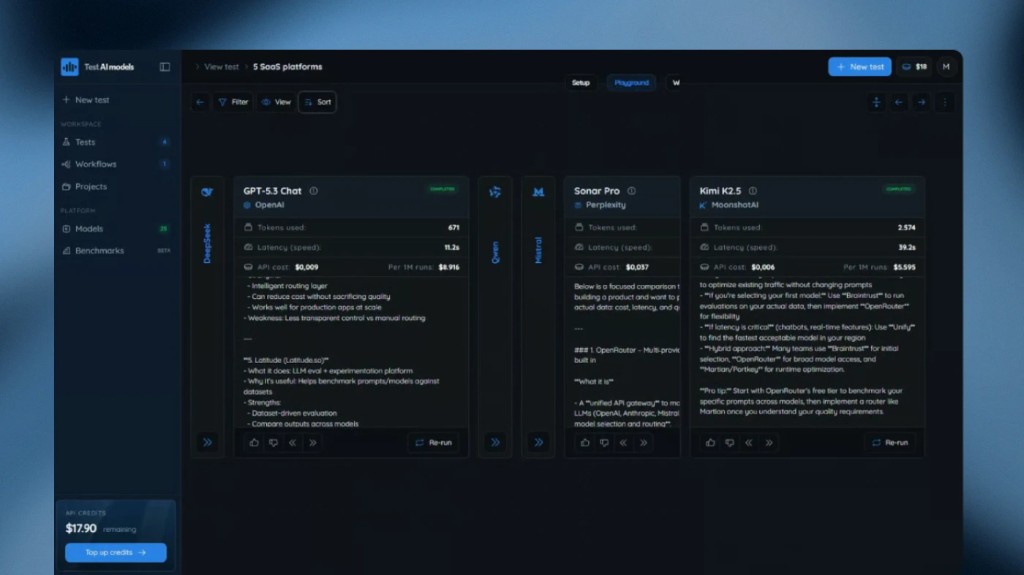
Task: Go to View test breadcrumb
Action: 221,67
